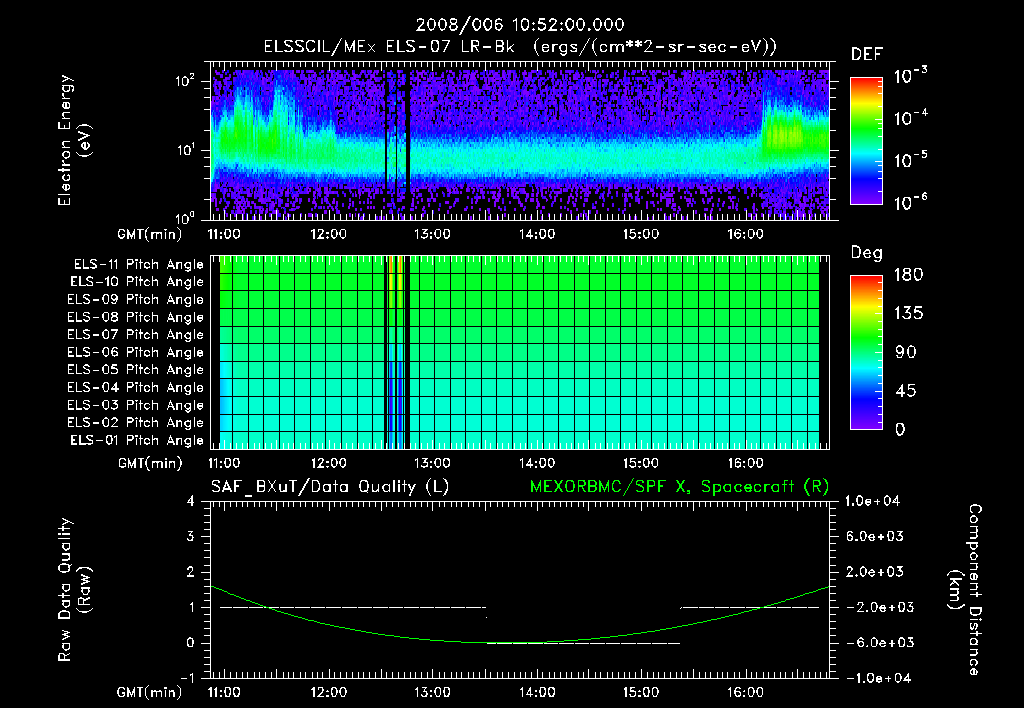Viewport: 1024px width, 708px height.
Task: Click the Deg pitch angle color bar
Action: click(x=866, y=353)
